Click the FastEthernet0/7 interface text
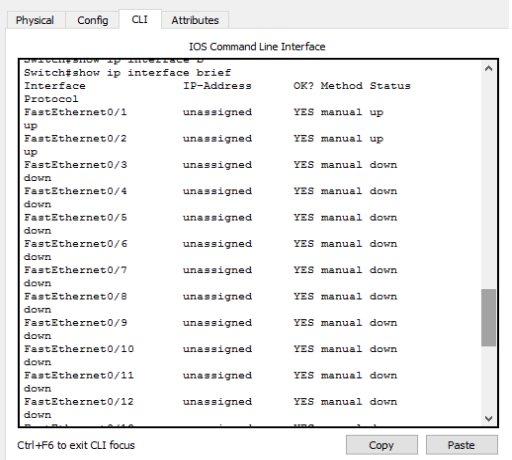This screenshot has width=512, height=460. pyautogui.click(x=75, y=270)
